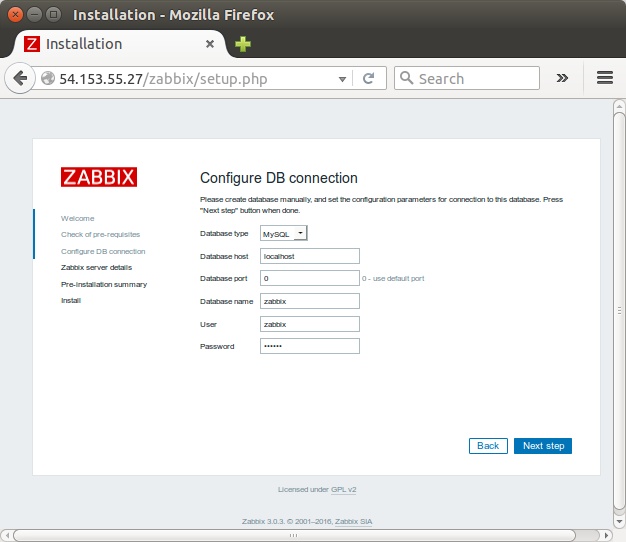Close the Installation tab

210,44
